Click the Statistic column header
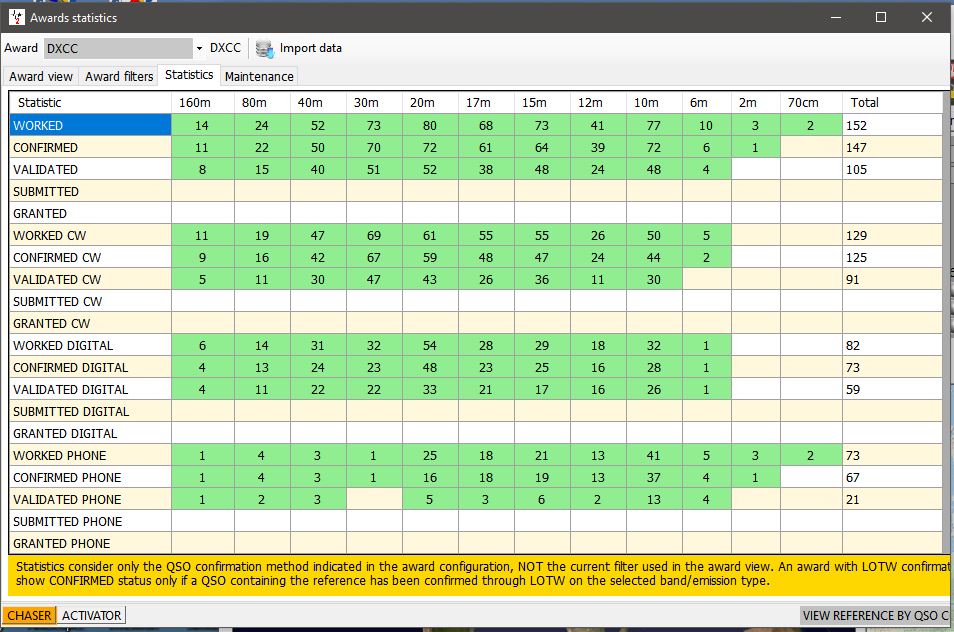954x632 pixels. [x=91, y=103]
